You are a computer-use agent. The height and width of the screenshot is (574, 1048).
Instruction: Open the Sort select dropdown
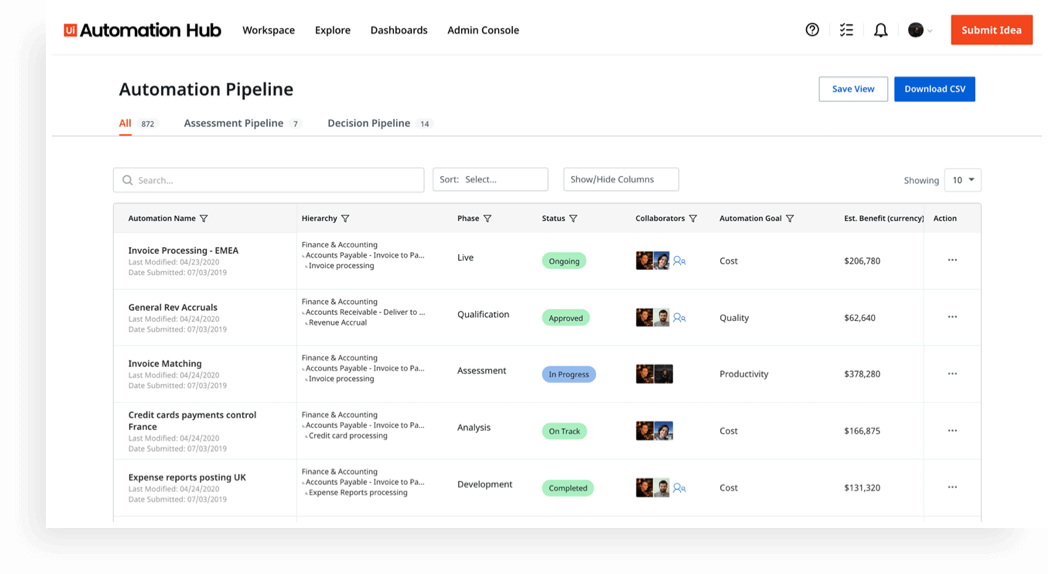pos(491,179)
